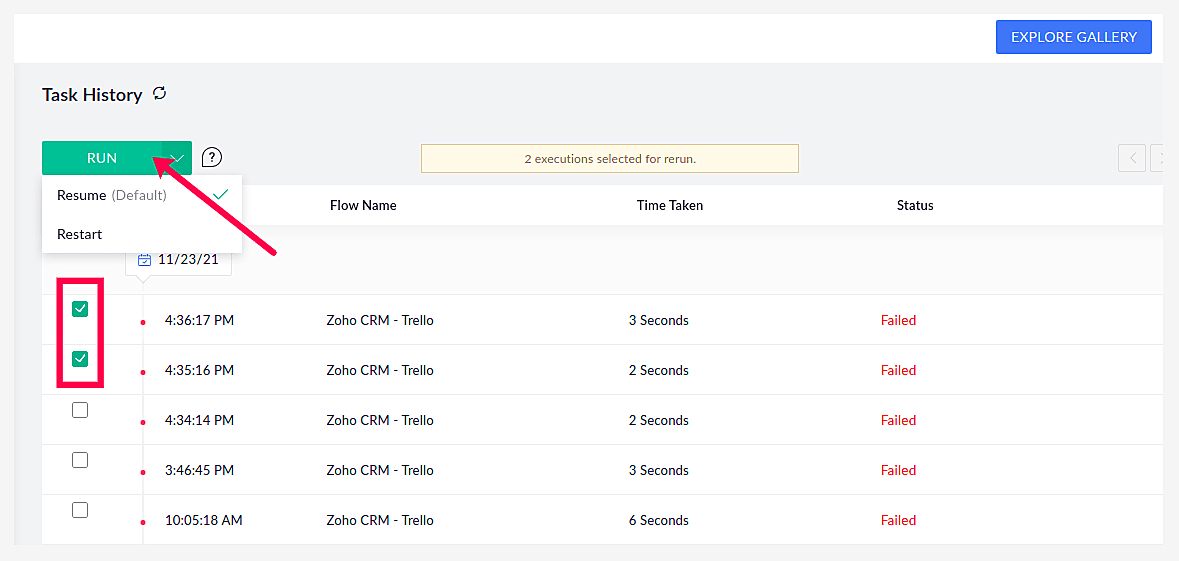Open the 11/23/21 date picker field

tap(185, 259)
